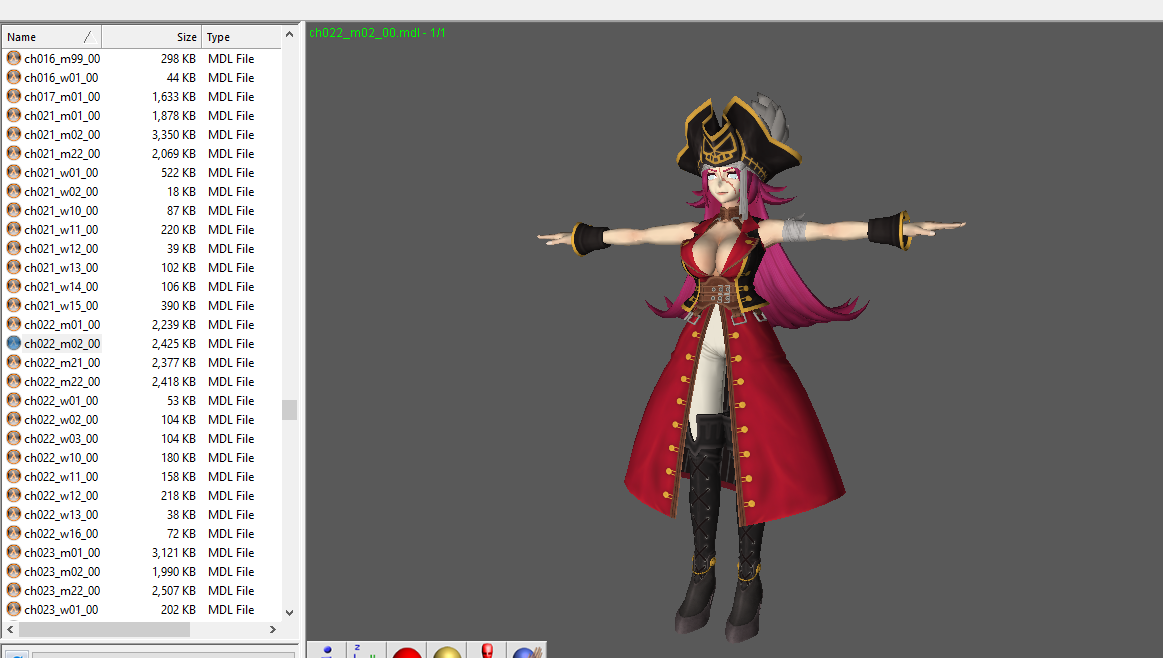This screenshot has height=658, width=1163.
Task: Click the horizontal scrollbar thumb under file list
Action: pos(104,629)
